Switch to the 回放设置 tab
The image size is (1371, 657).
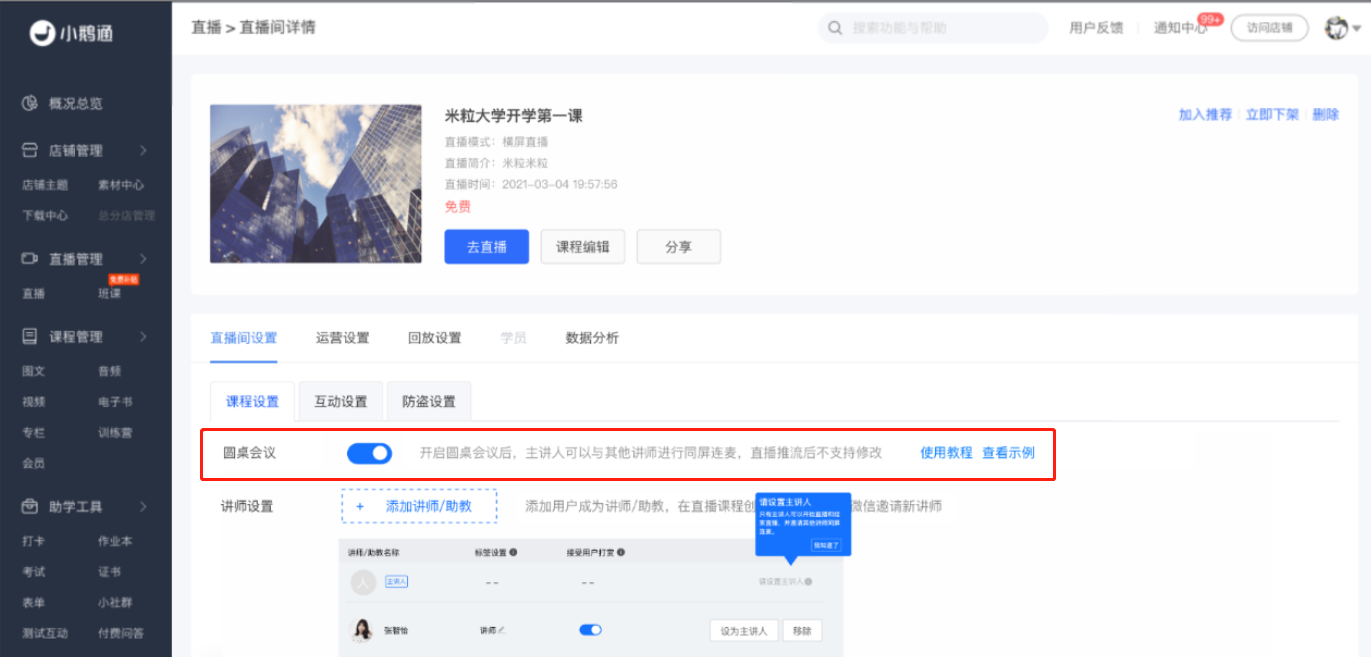[x=434, y=338]
